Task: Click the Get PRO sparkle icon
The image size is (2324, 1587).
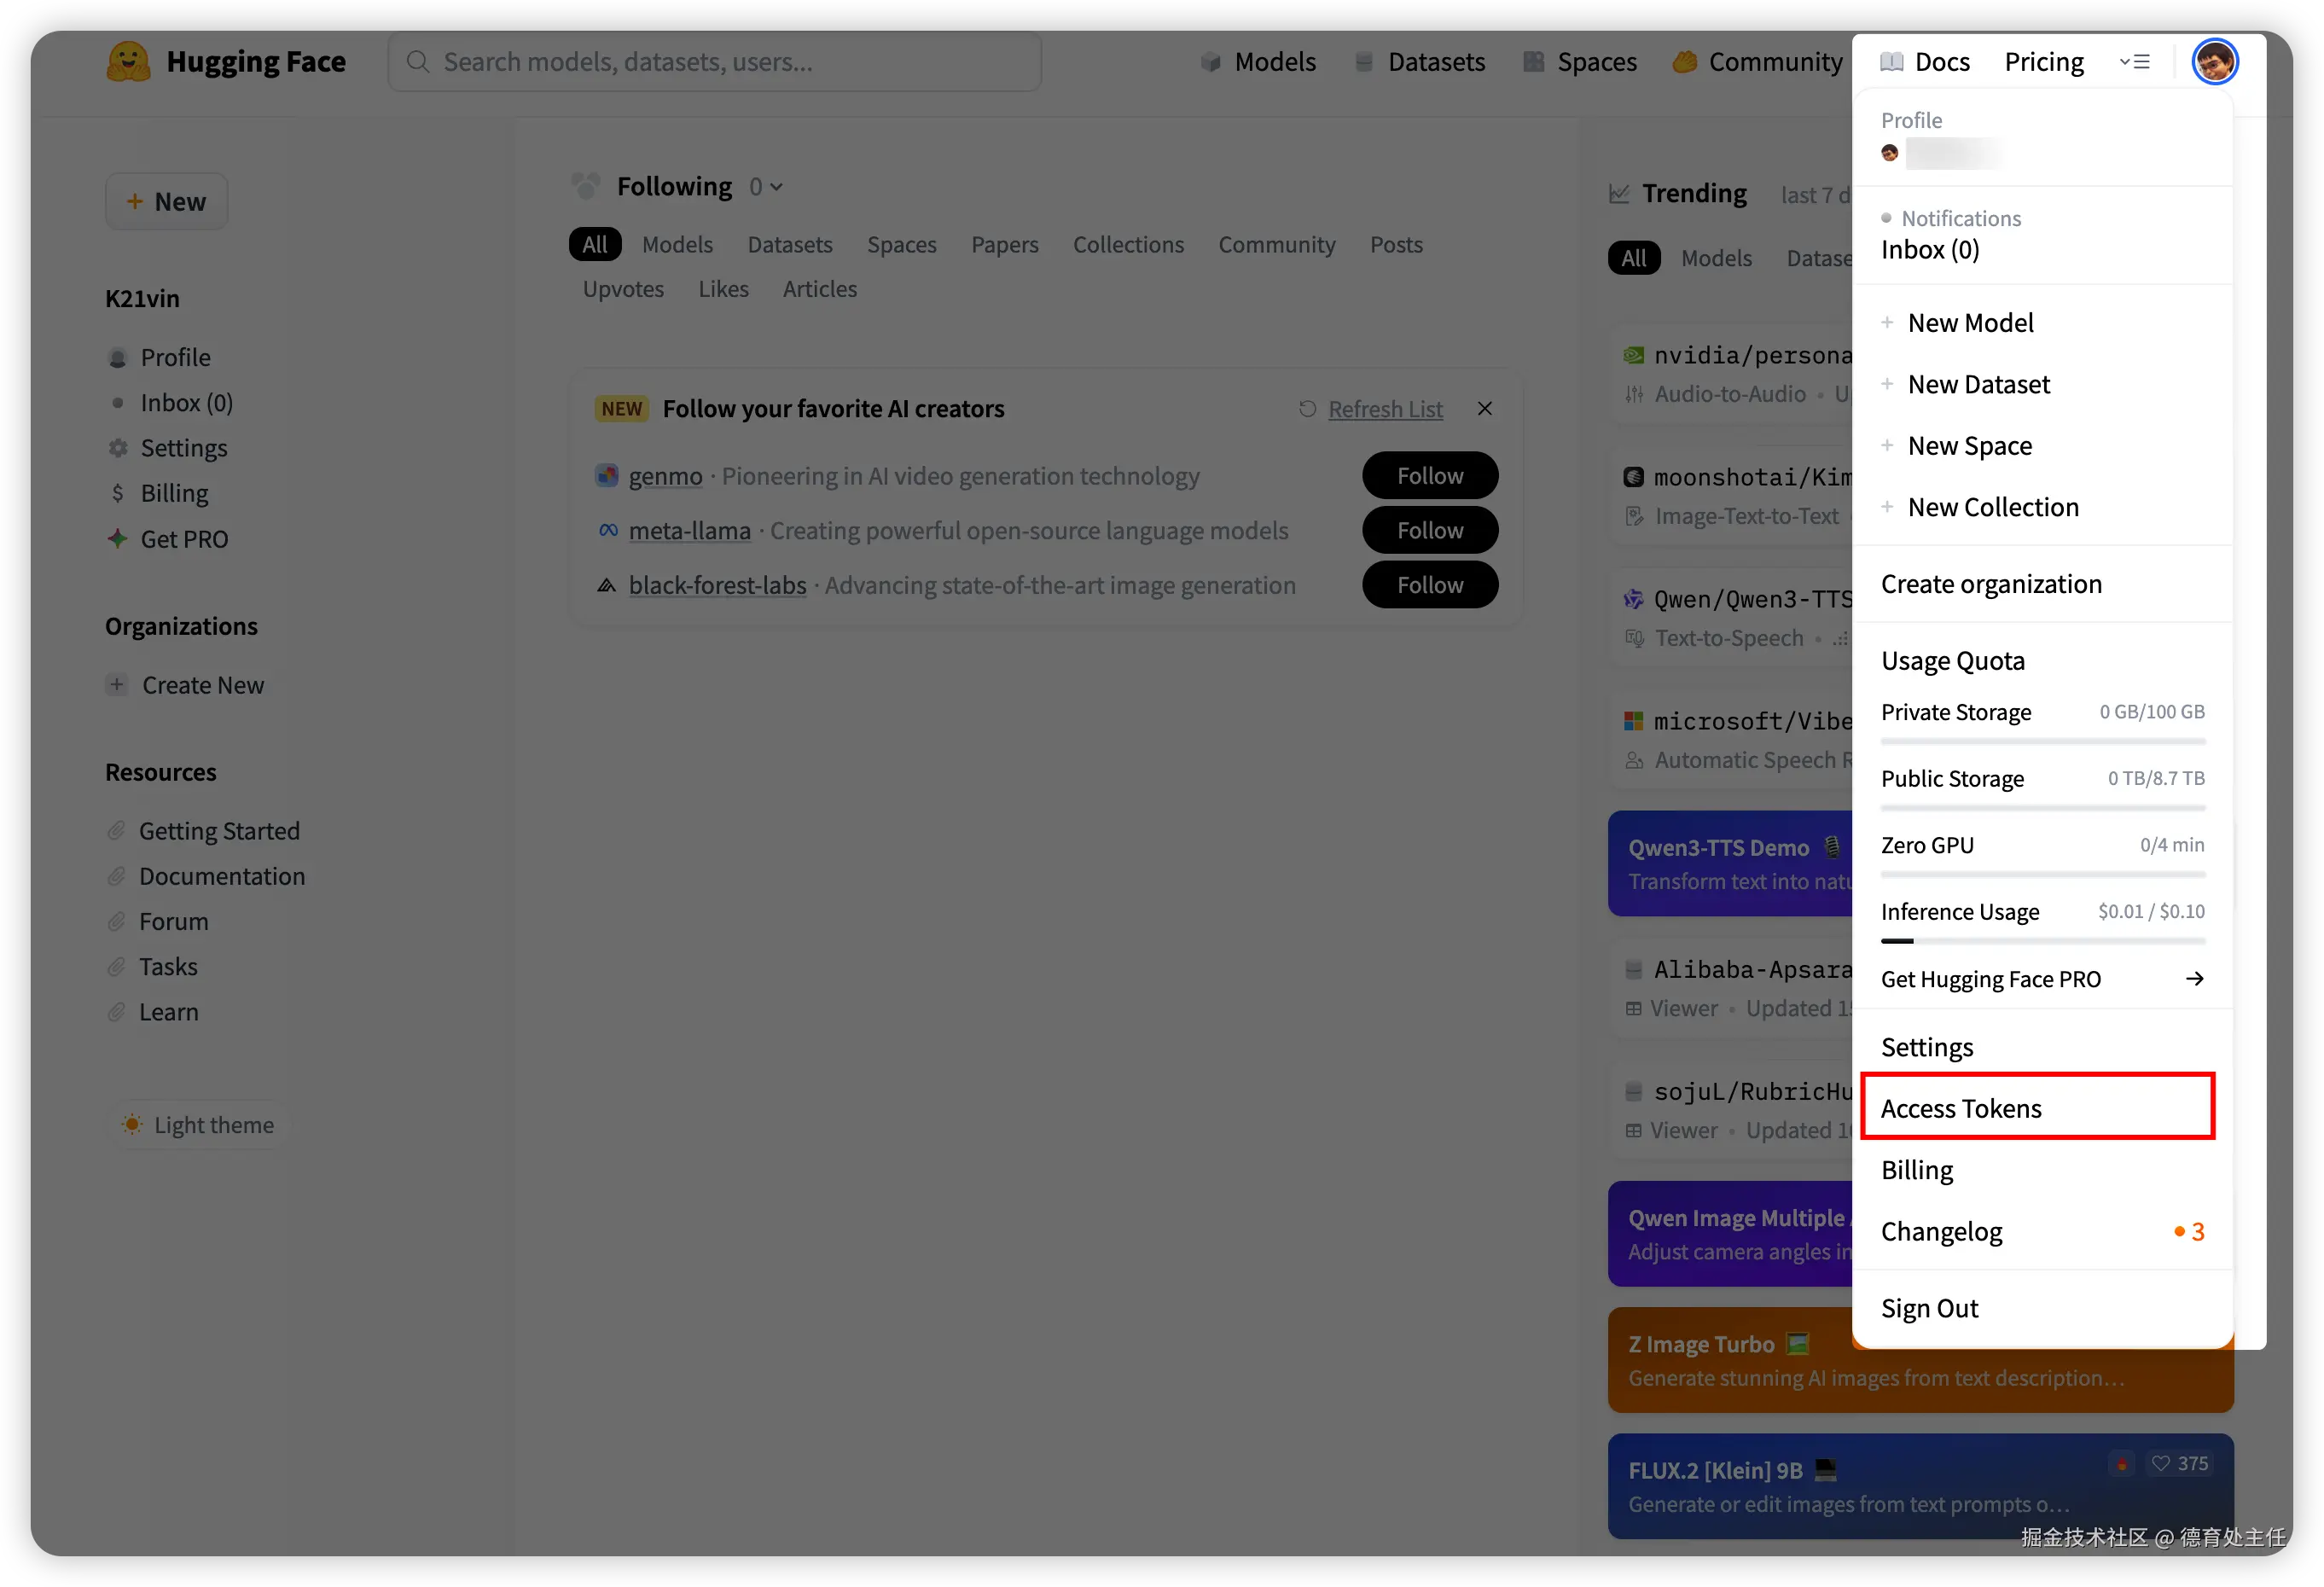Action: point(118,539)
